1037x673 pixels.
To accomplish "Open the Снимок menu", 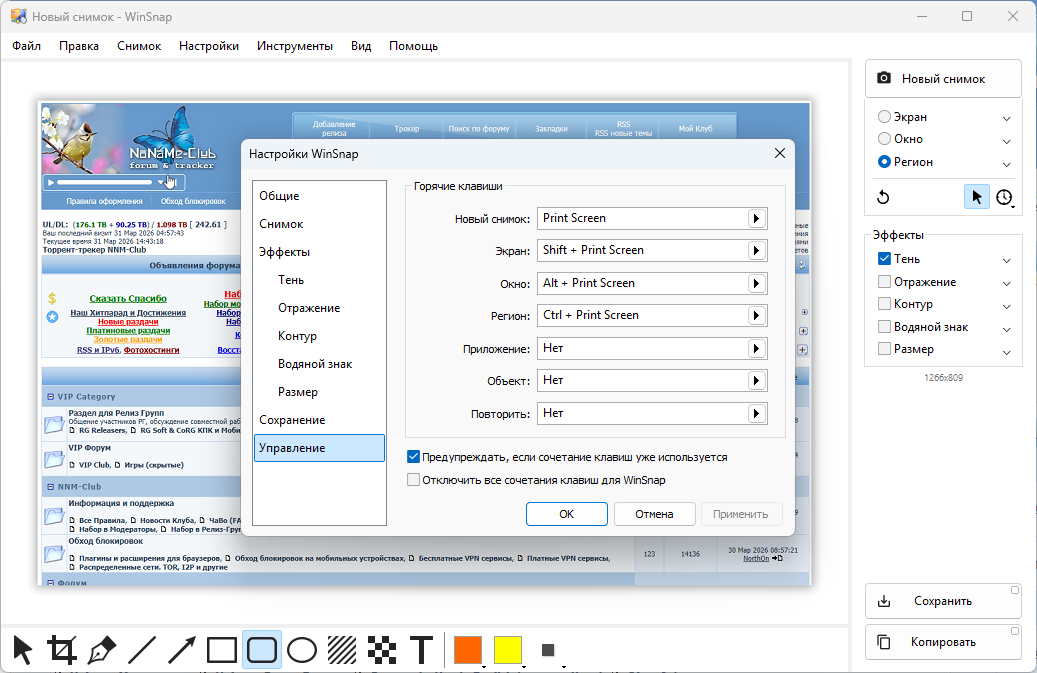I will [139, 46].
